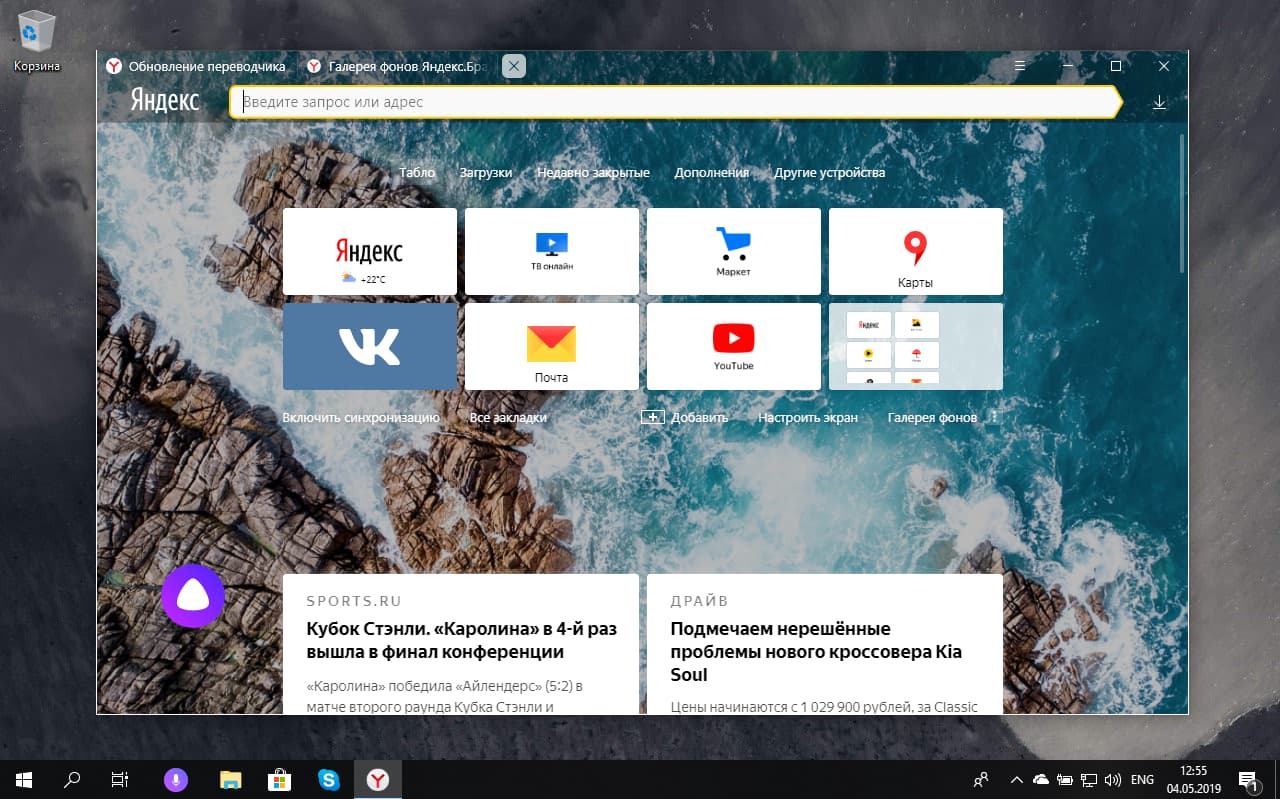Open the YouTube shortcut tile
Image resolution: width=1280 pixels, height=799 pixels.
click(x=733, y=346)
